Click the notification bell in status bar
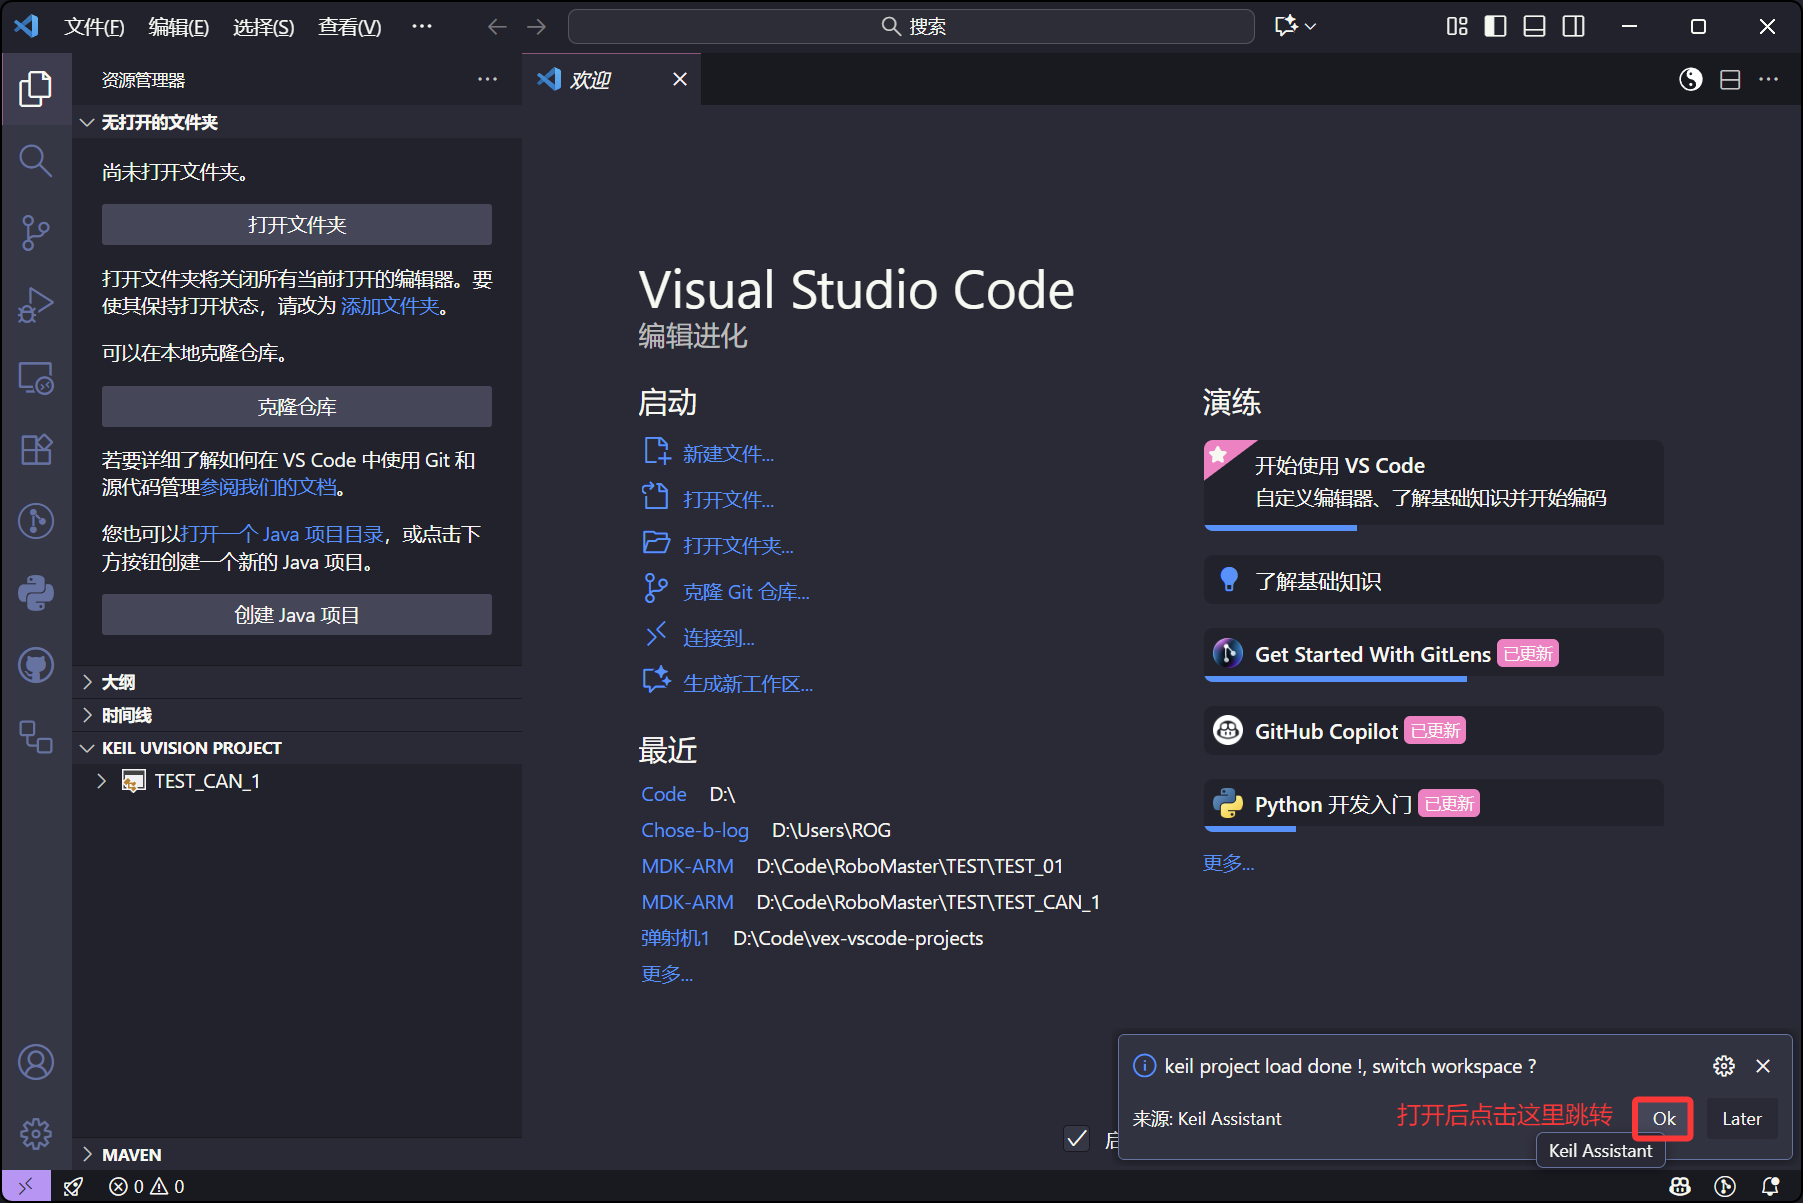 (x=1770, y=1186)
